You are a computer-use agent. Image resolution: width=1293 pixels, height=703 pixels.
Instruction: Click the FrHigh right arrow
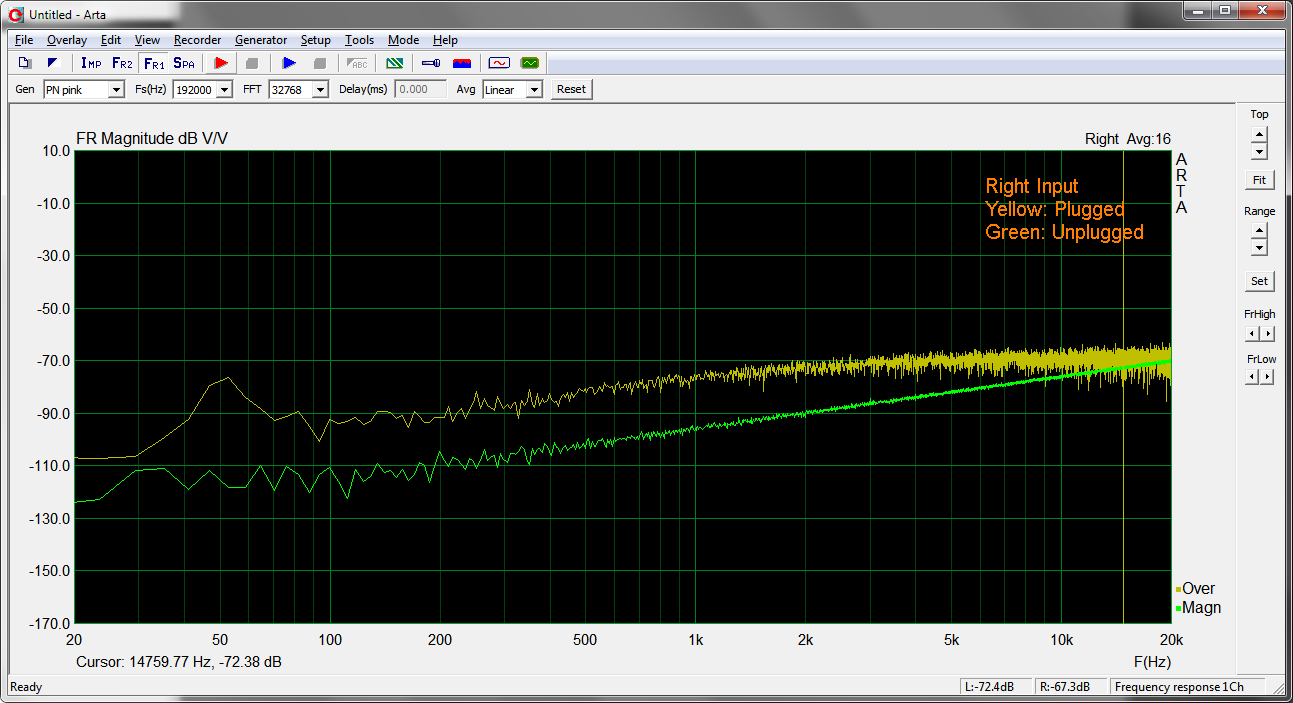tap(1267, 333)
